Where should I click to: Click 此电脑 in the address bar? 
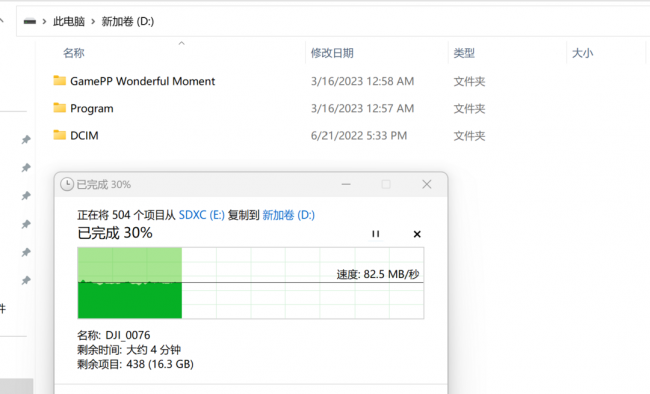coord(69,21)
